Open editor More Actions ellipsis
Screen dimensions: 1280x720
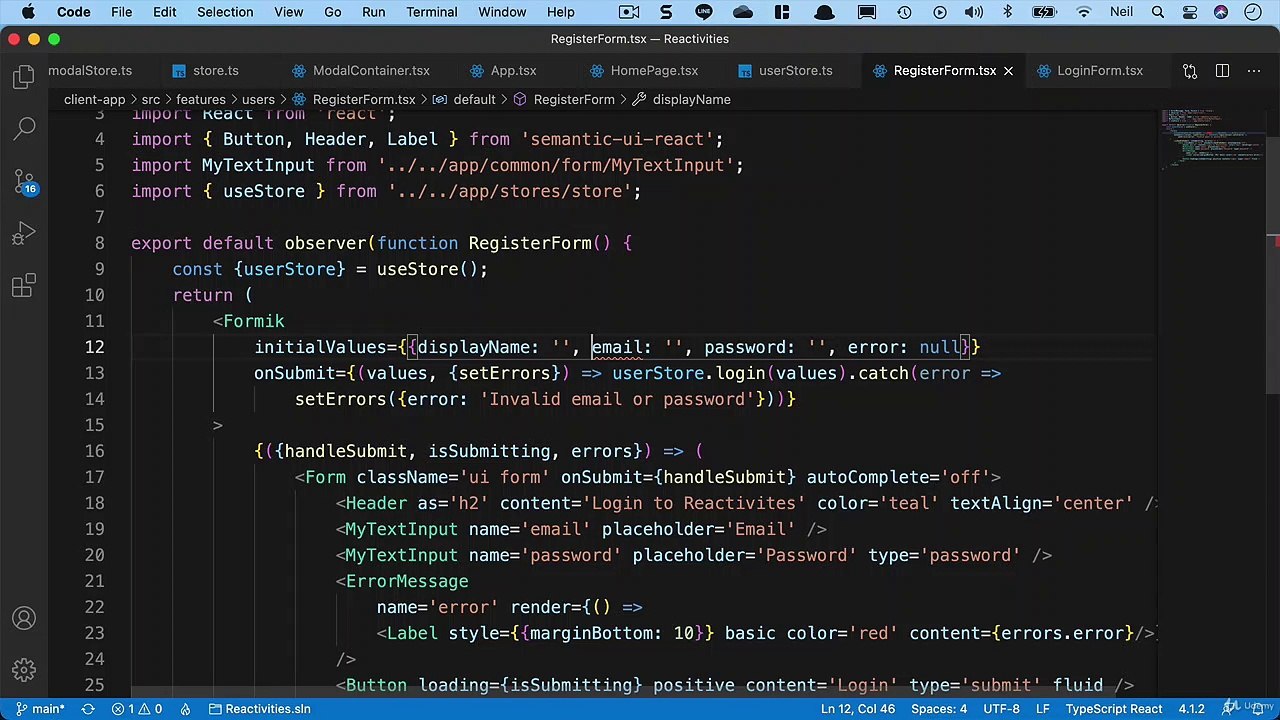[1254, 71]
